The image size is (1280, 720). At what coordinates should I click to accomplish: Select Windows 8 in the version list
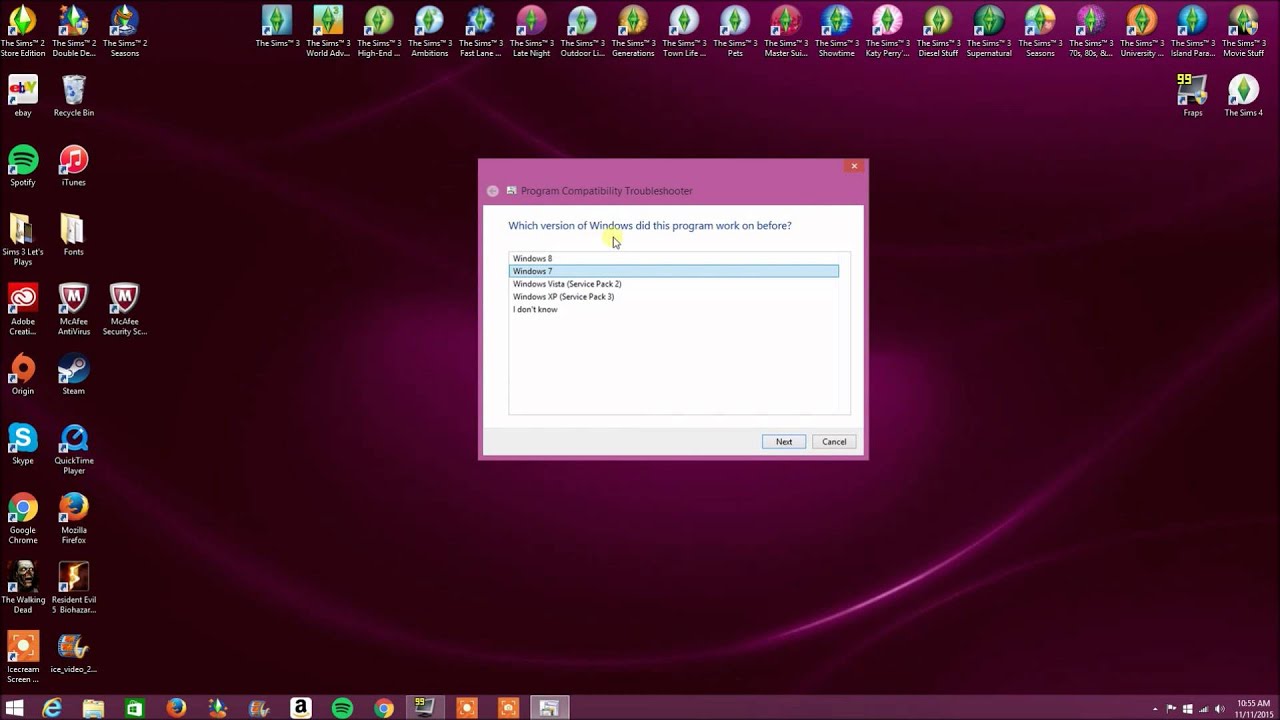click(x=674, y=258)
